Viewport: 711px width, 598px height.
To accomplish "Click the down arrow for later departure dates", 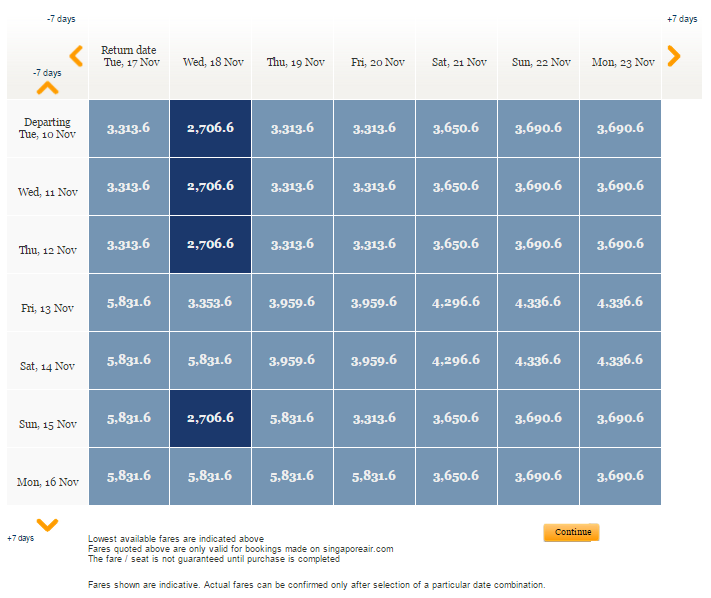I will point(47,524).
